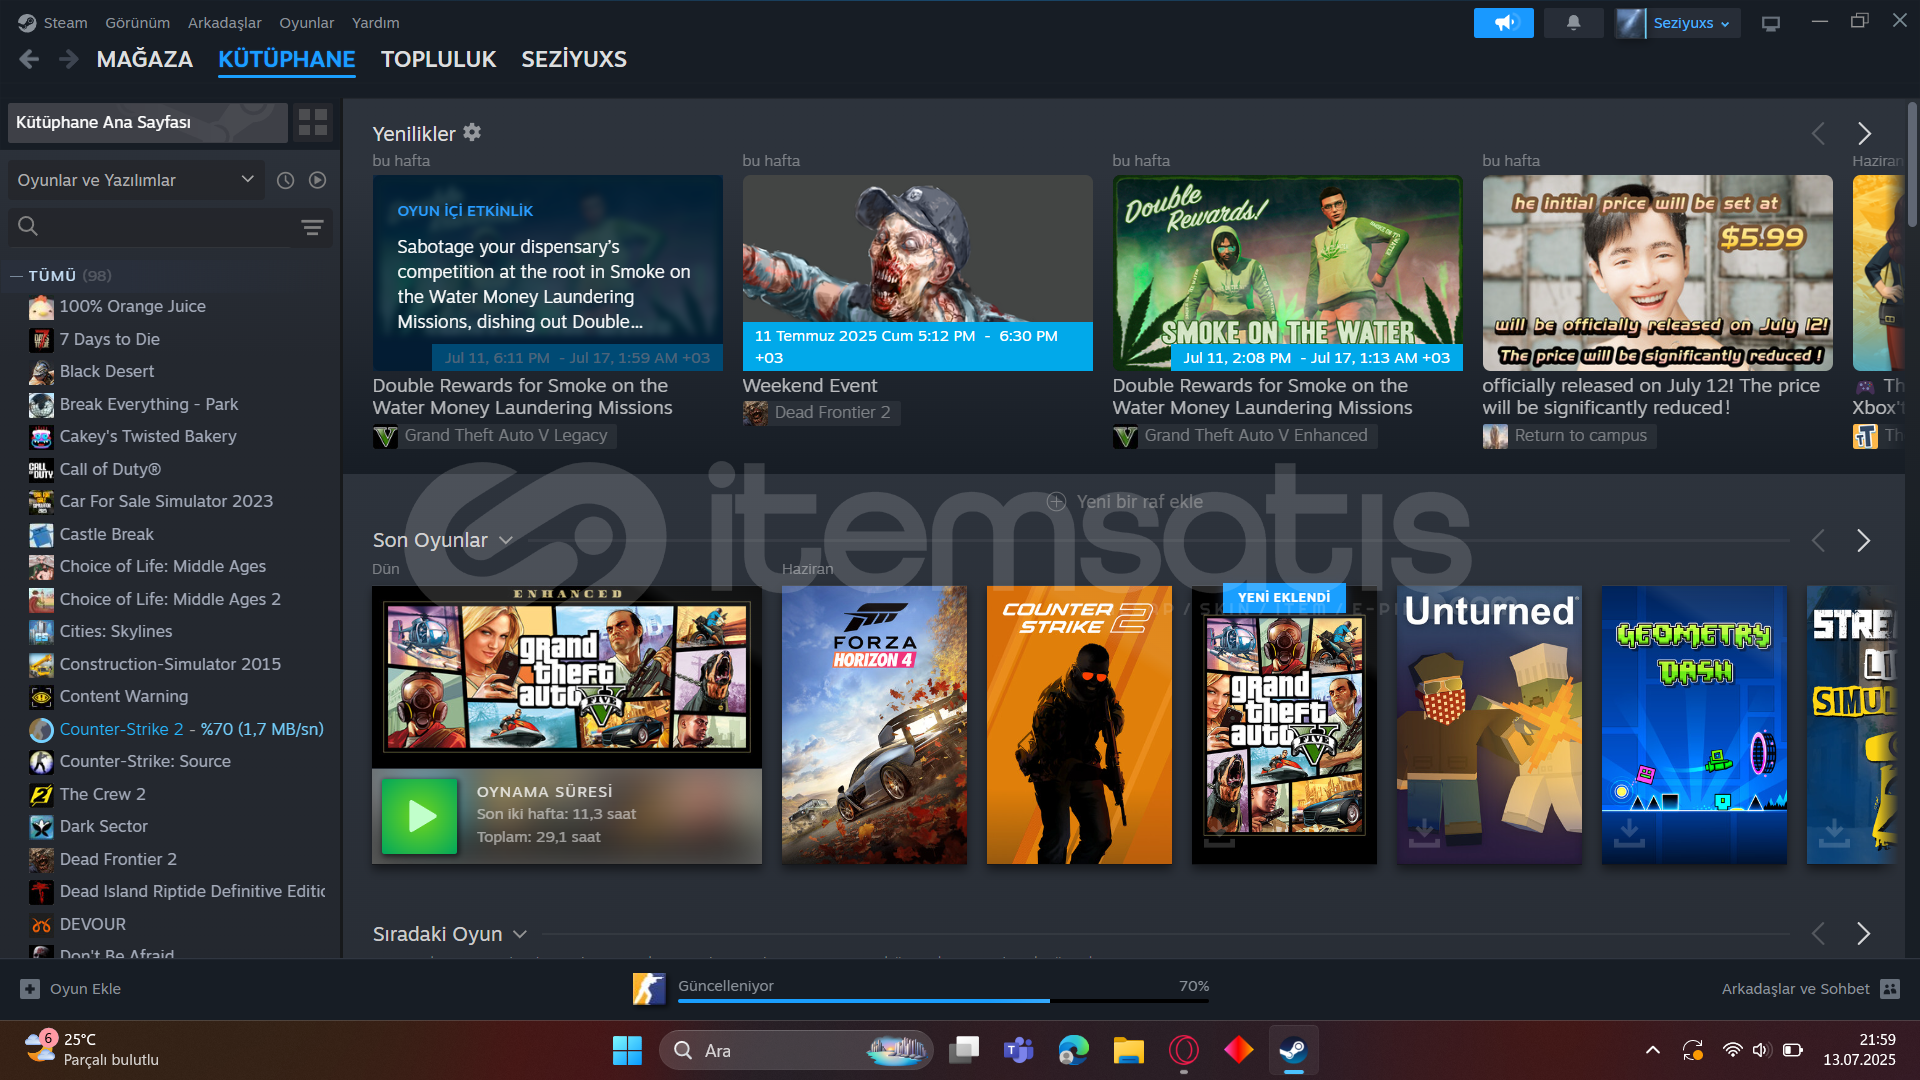Open Forza Horizon 4 cover
The image size is (1920, 1080).
[874, 725]
